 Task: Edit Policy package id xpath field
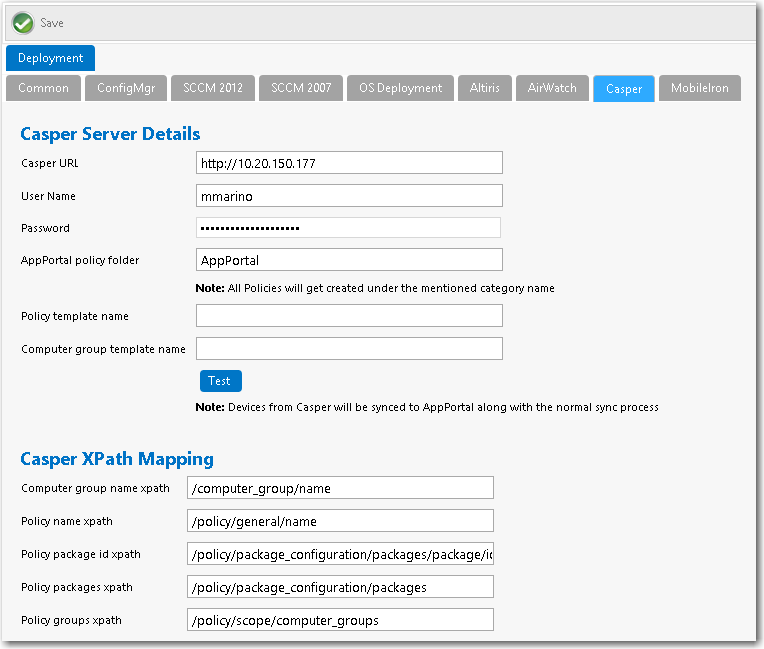click(x=340, y=554)
